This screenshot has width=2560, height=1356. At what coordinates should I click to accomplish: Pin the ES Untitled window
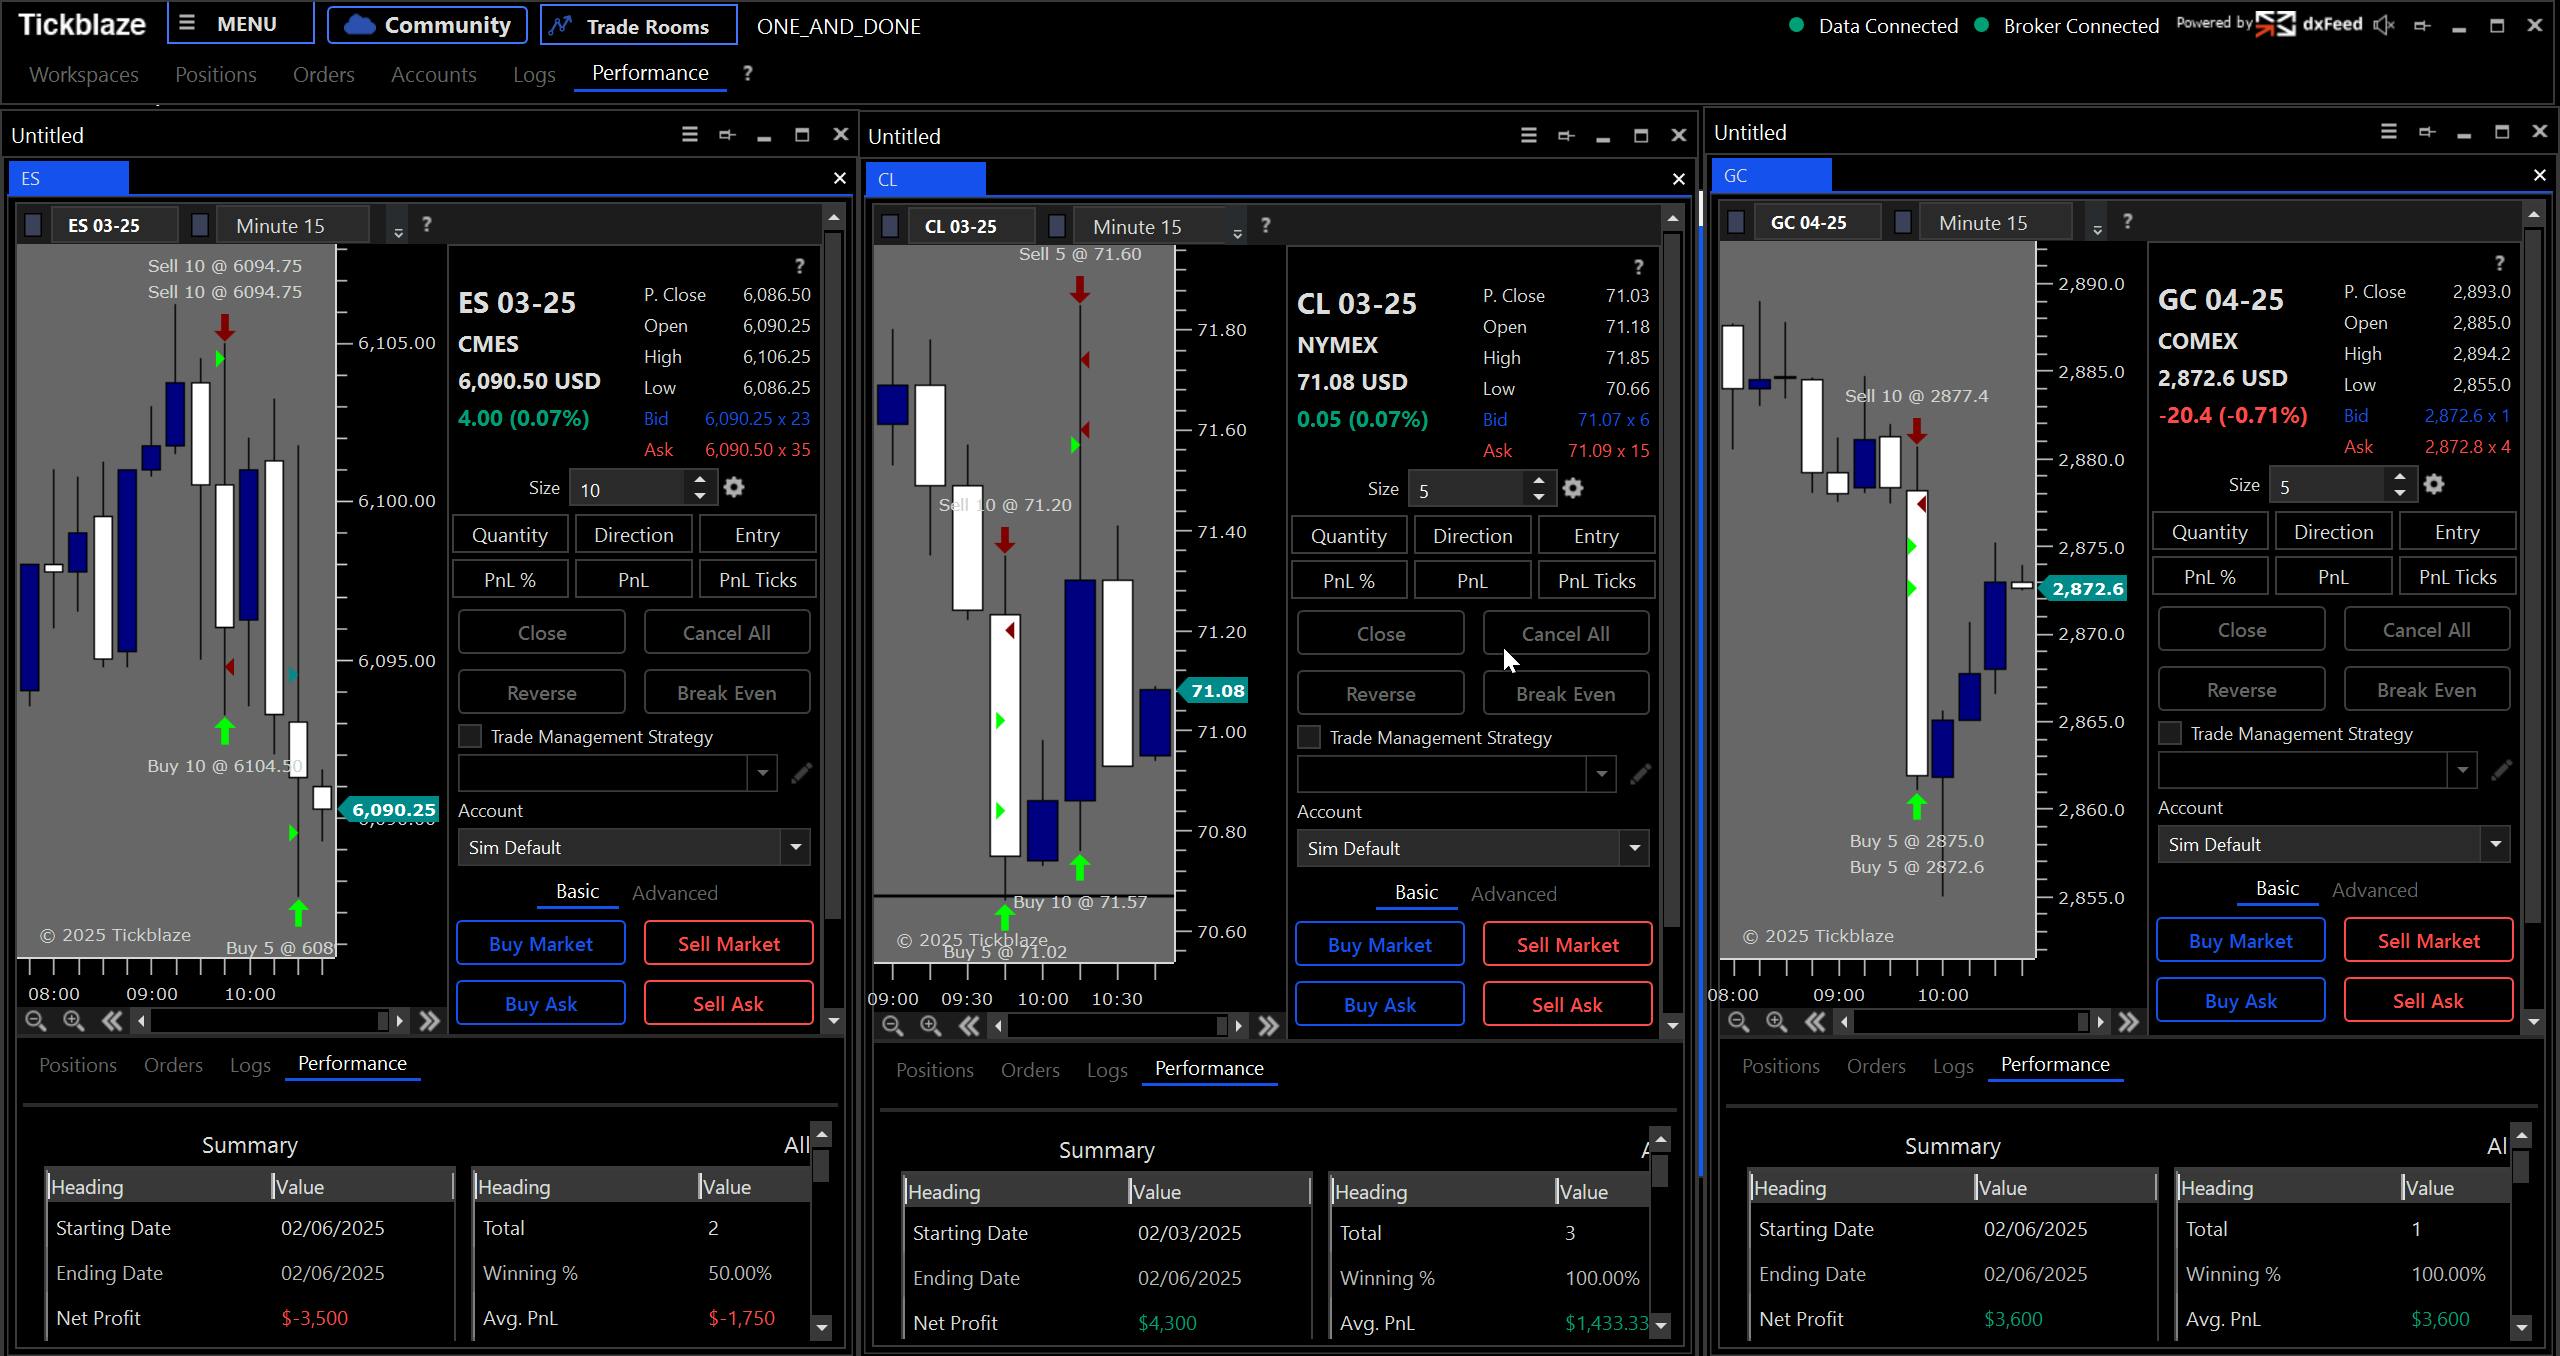coord(727,134)
